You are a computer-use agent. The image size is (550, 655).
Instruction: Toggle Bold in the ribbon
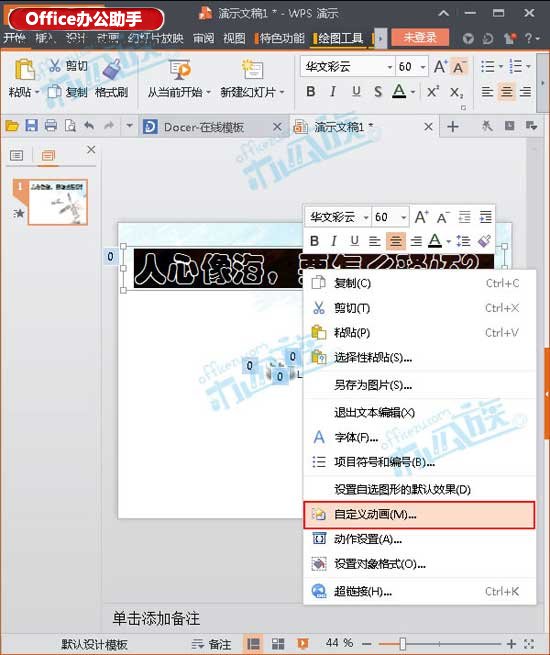(x=311, y=91)
